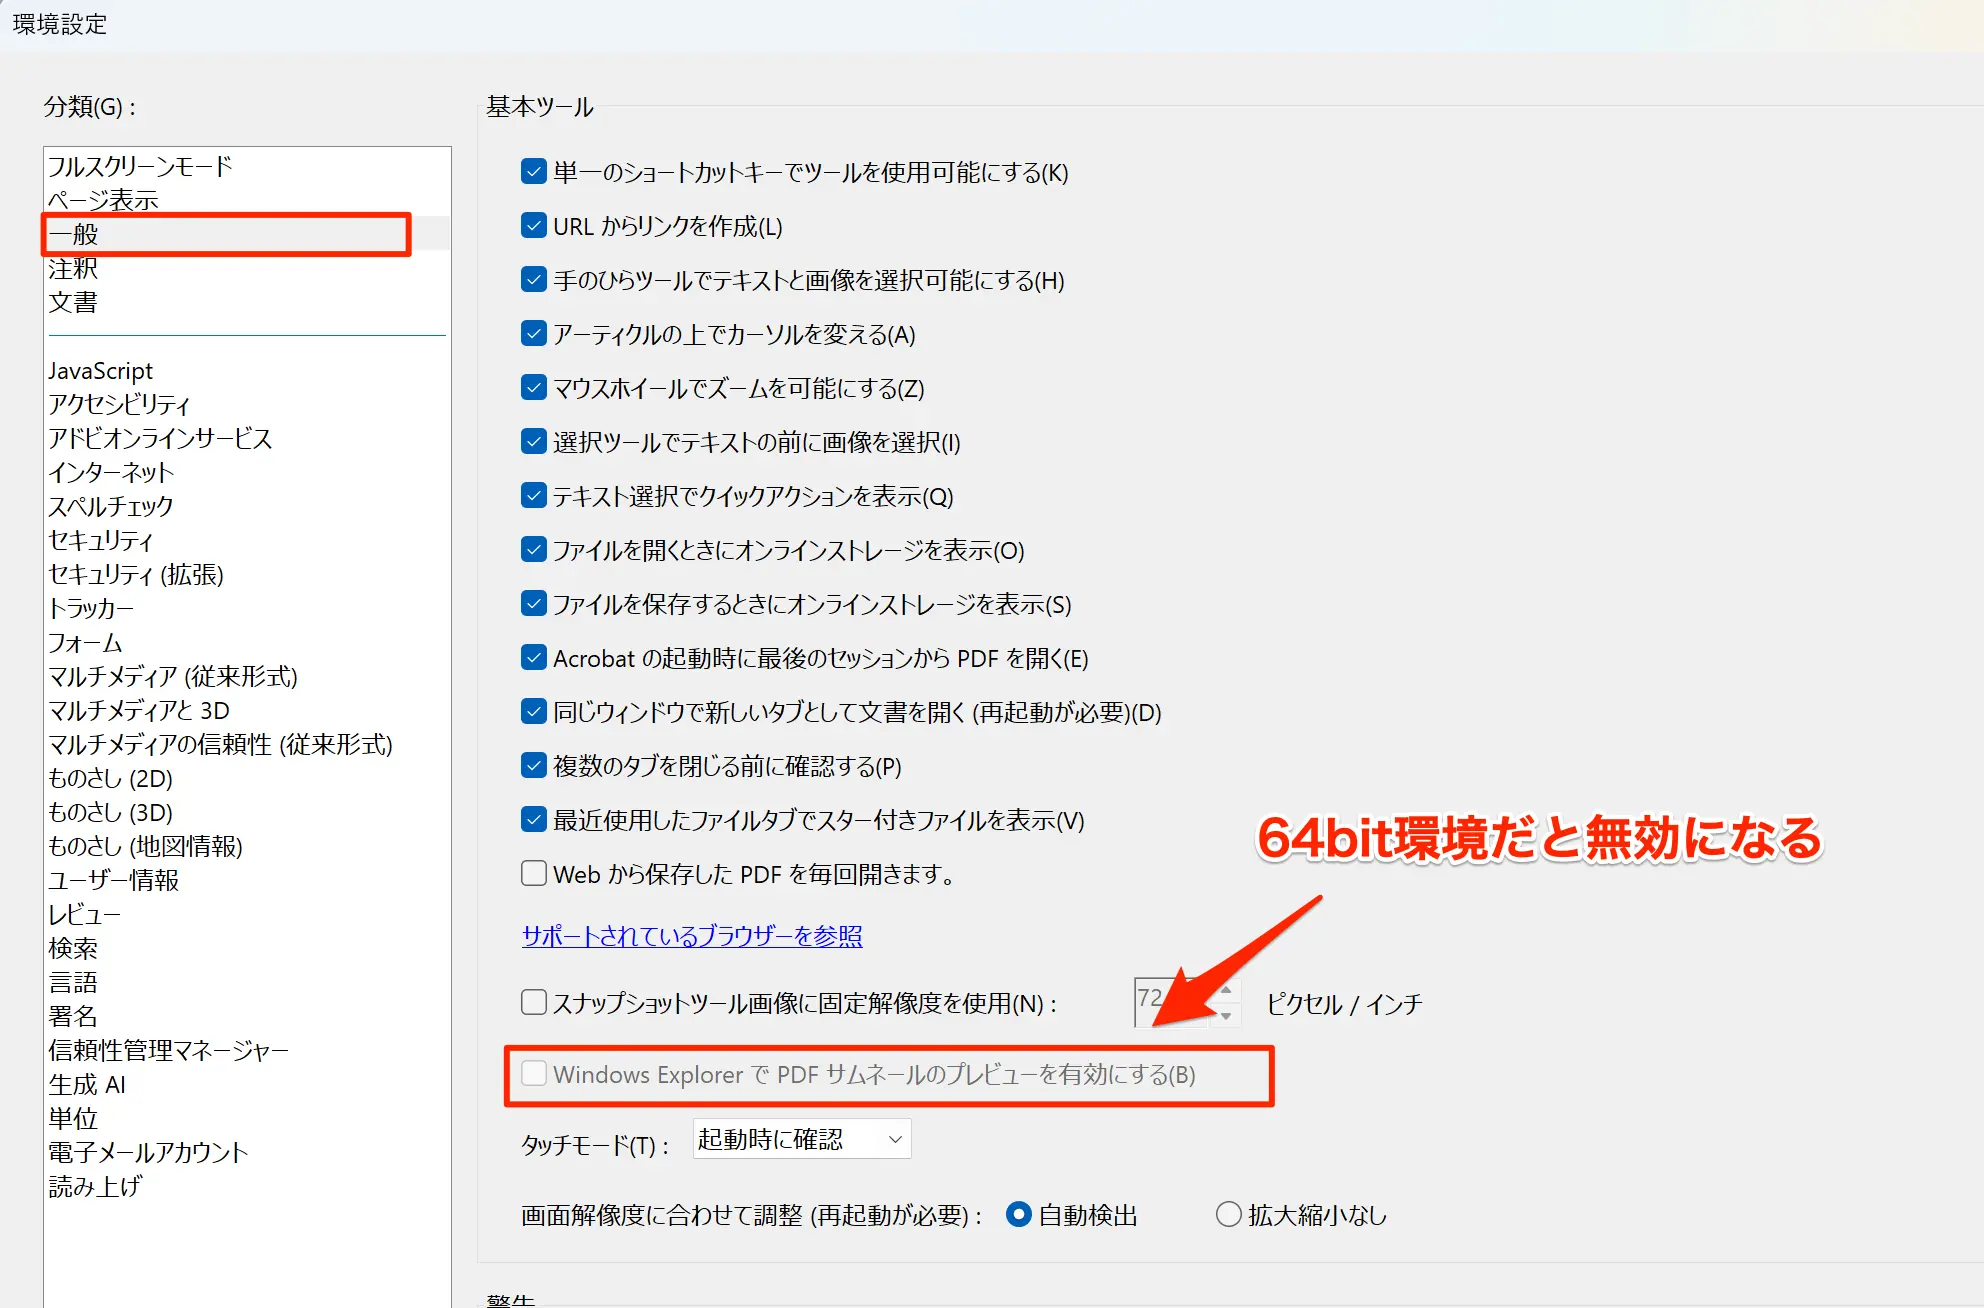The height and width of the screenshot is (1308, 1984).
Task: Uncheck '複数のタブを閉じる前に確認する' checkbox
Action: point(534,766)
